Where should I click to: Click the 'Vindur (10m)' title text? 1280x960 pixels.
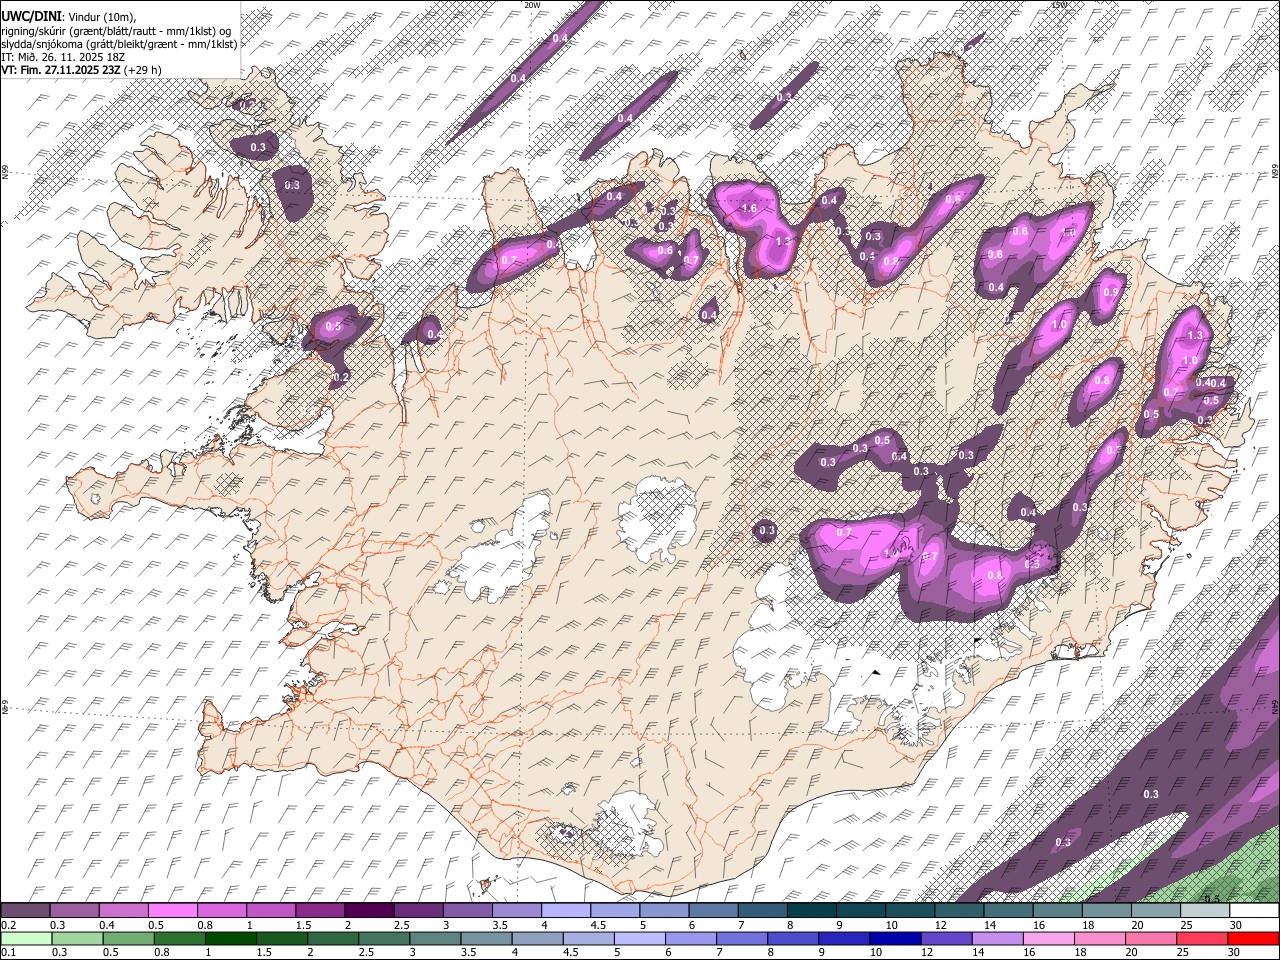(x=101, y=17)
